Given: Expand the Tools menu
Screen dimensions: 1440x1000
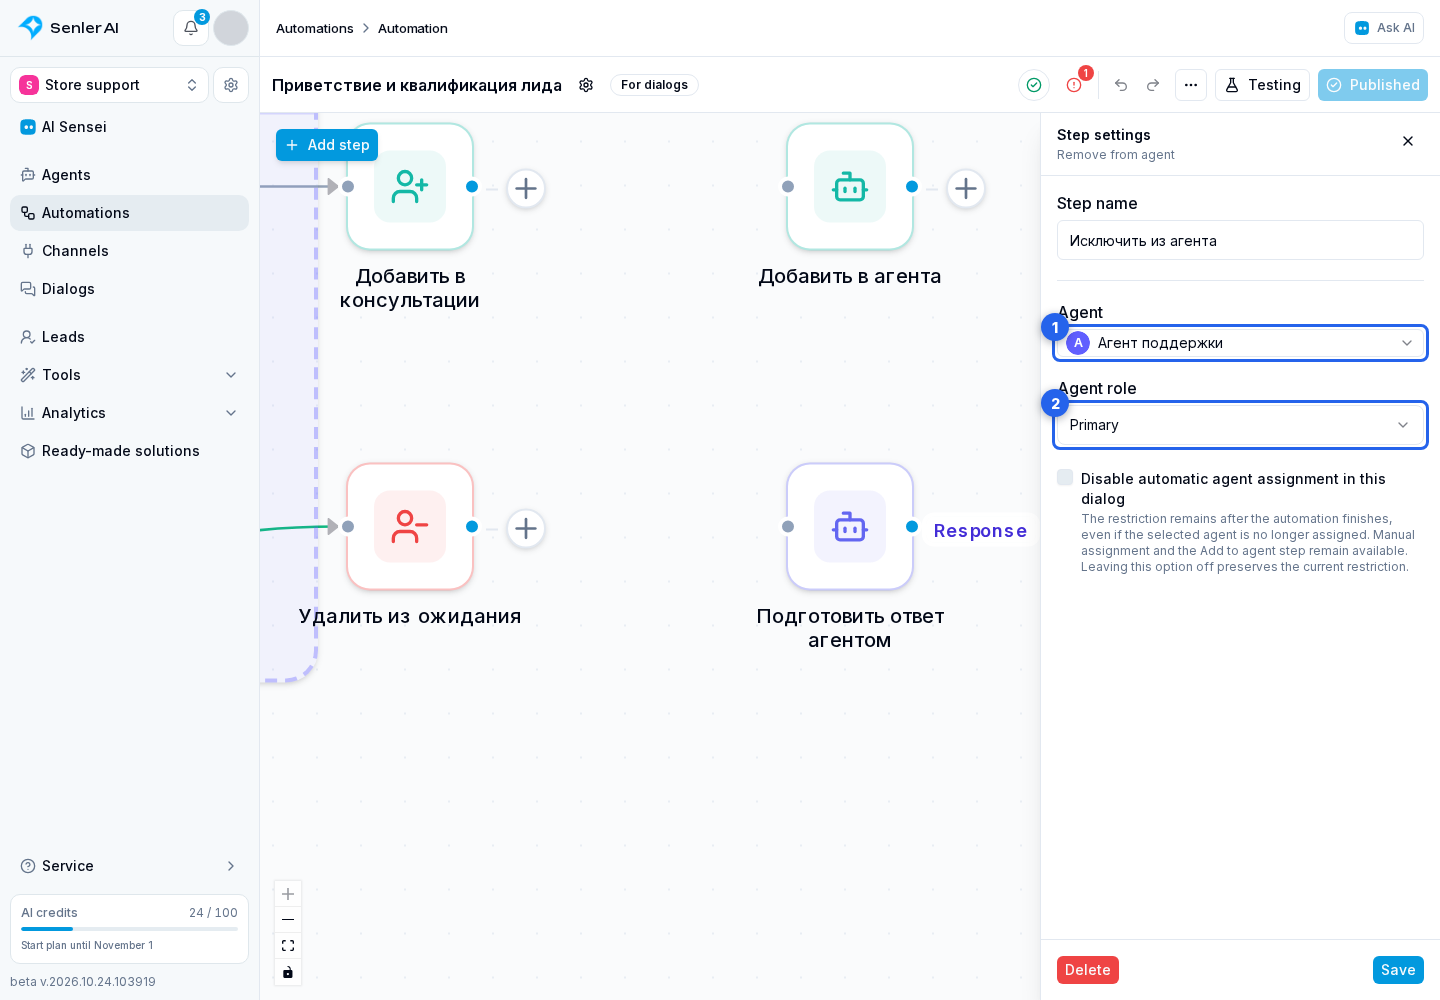Looking at the screenshot, I should click(x=130, y=375).
